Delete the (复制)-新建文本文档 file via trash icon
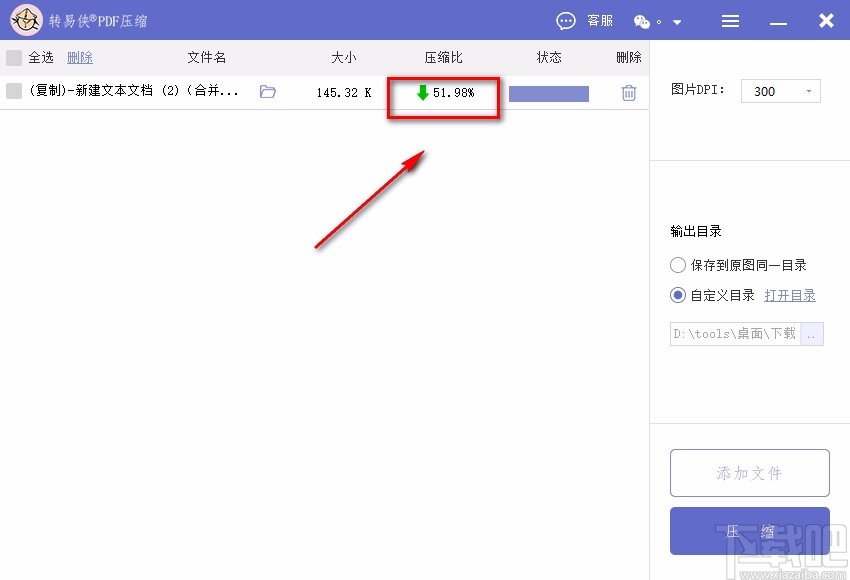The height and width of the screenshot is (580, 850). (x=628, y=93)
